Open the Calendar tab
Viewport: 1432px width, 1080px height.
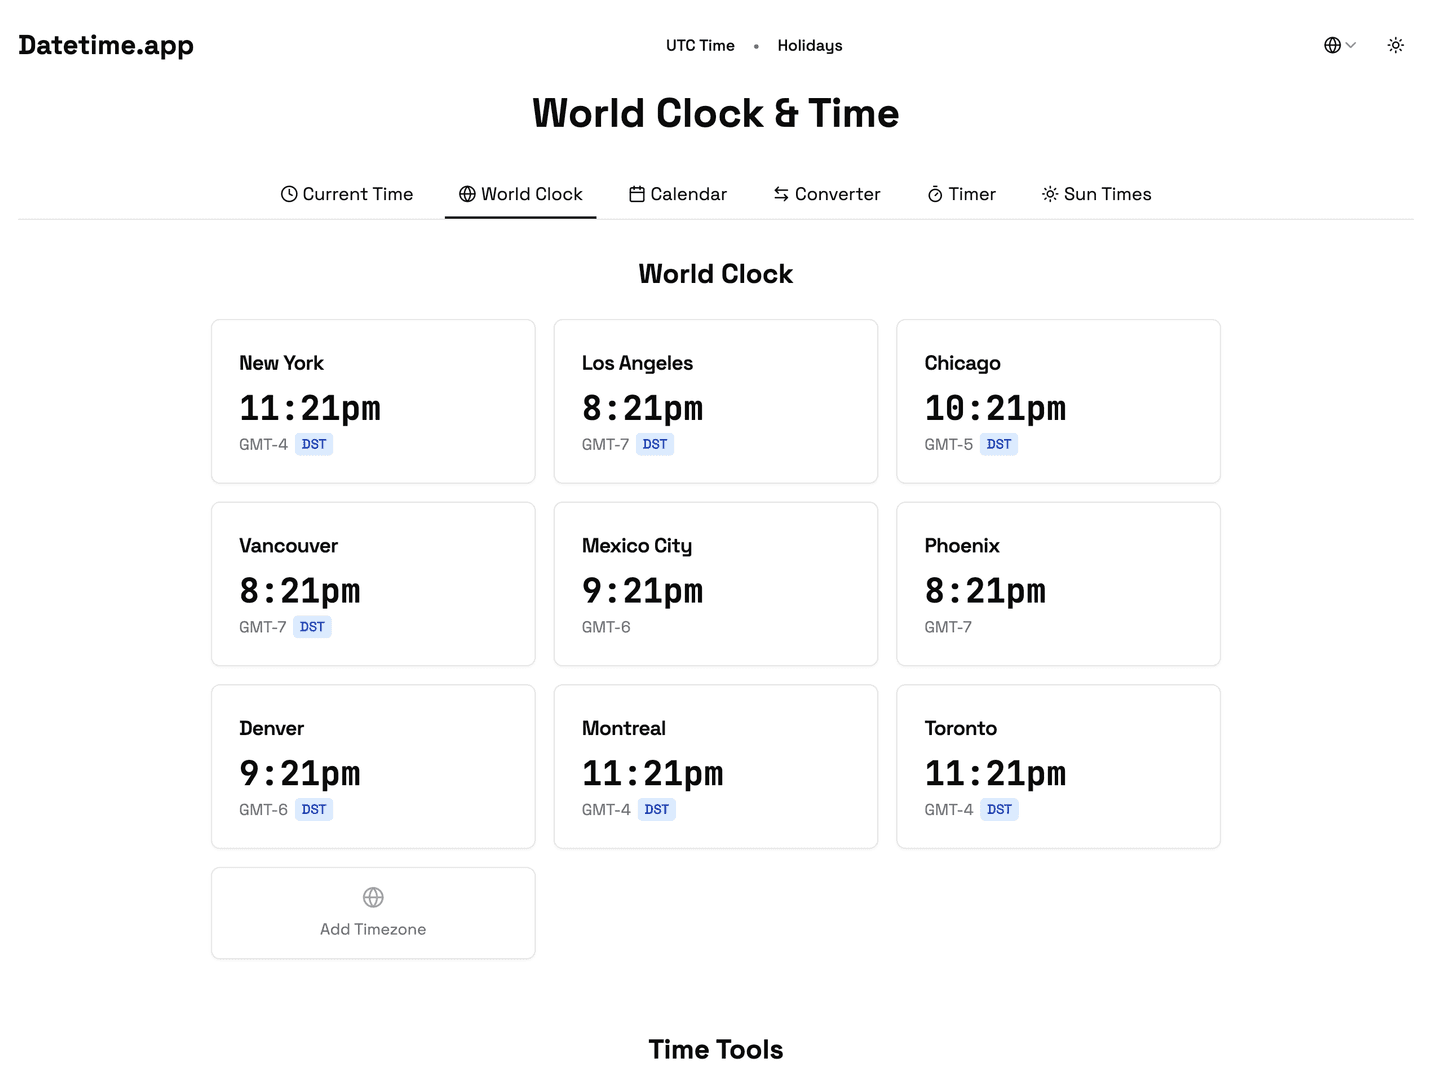click(x=677, y=194)
